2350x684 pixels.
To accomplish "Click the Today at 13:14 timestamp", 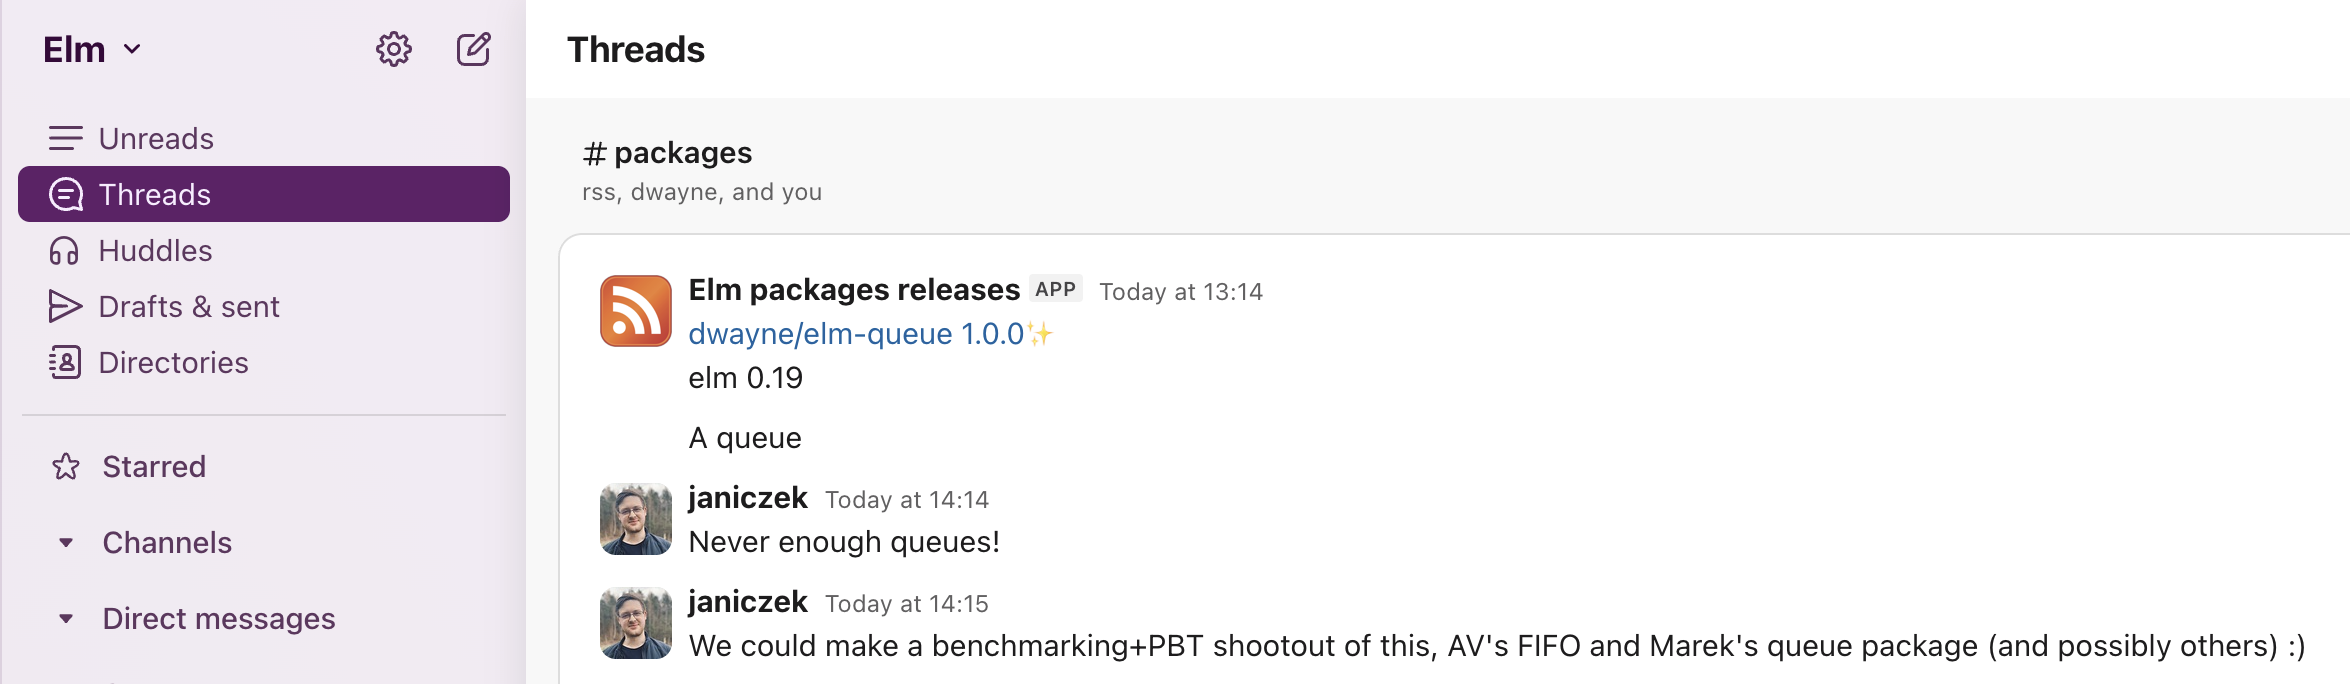I will 1181,292.
